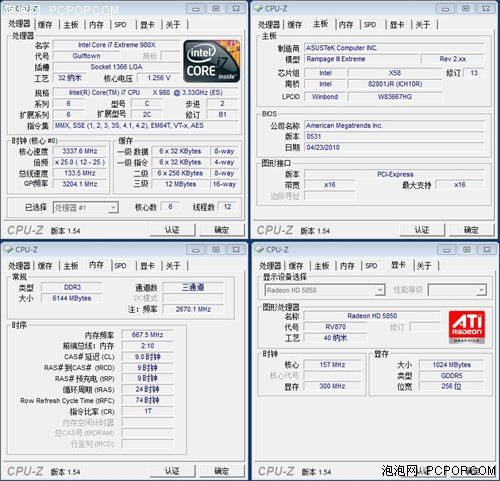
Task: Click 认证 button in memory window
Action: point(172,471)
